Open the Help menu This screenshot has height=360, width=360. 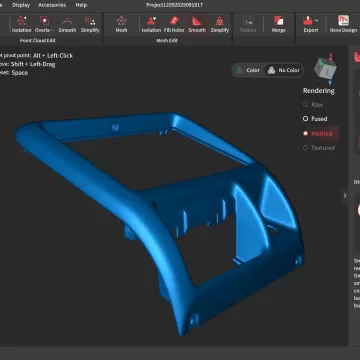(x=81, y=5)
